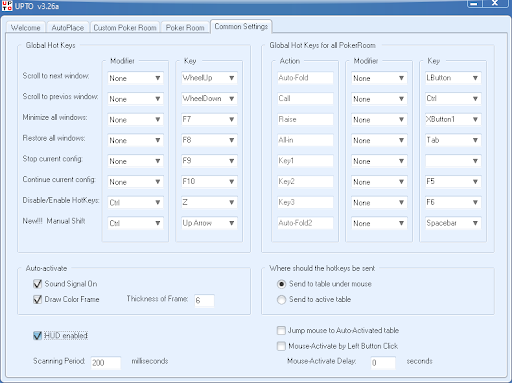The width and height of the screenshot is (512, 383).
Task: Enable Mouse-Activate by Left Button Click
Action: coord(281,346)
